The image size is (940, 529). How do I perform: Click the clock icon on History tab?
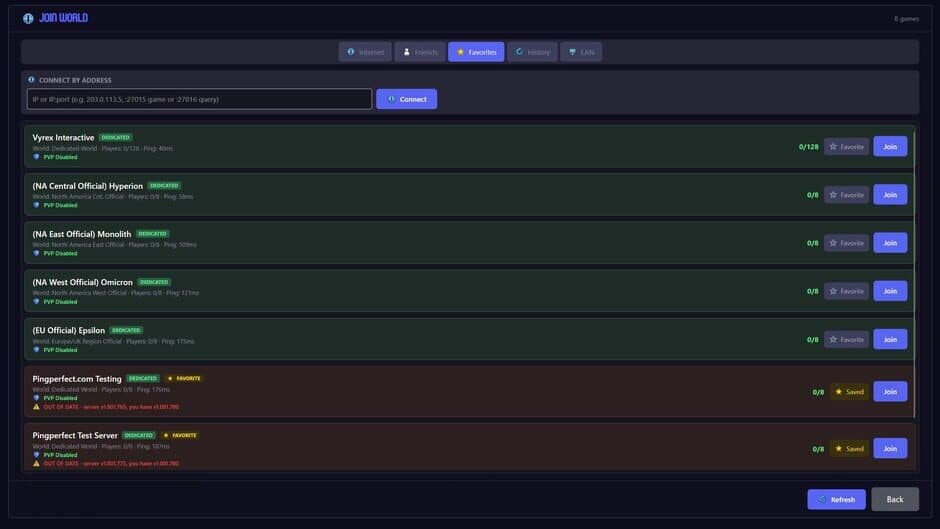click(519, 52)
